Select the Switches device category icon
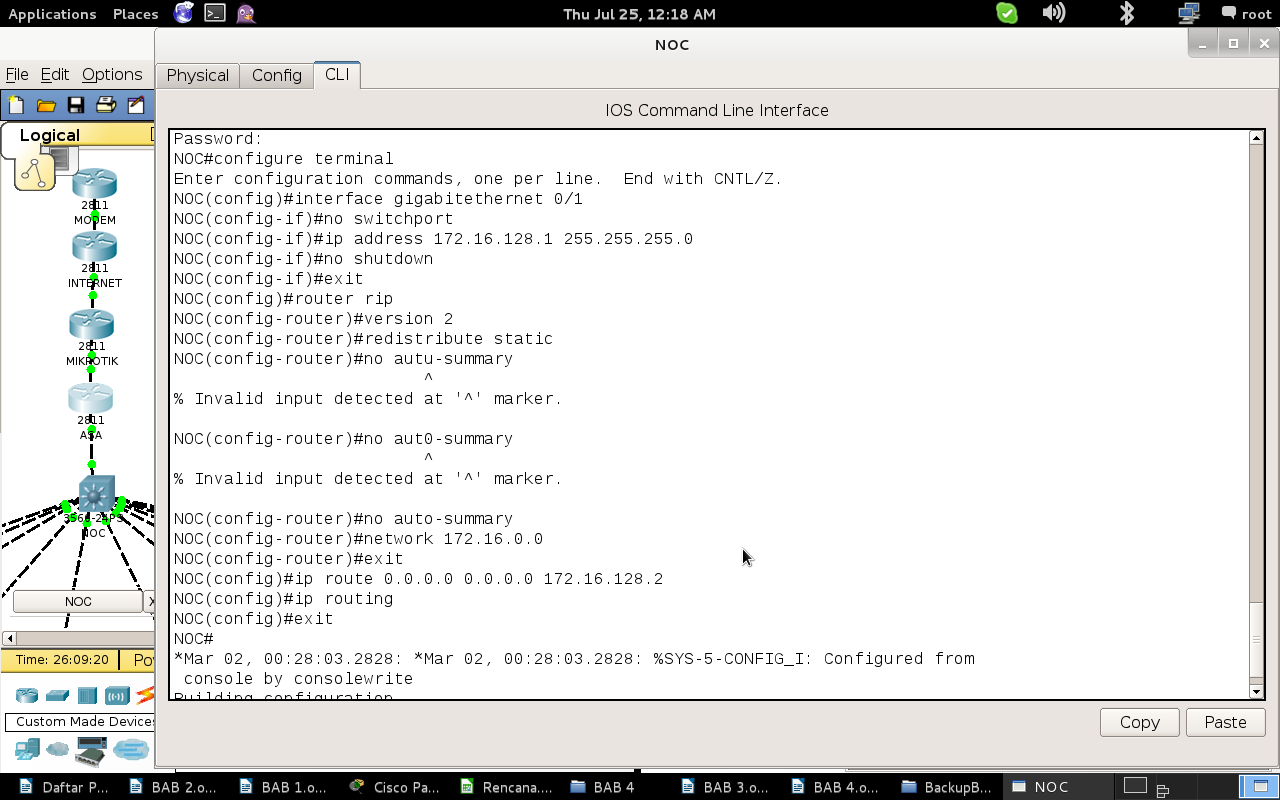Viewport: 1280px width, 800px height. 58,695
